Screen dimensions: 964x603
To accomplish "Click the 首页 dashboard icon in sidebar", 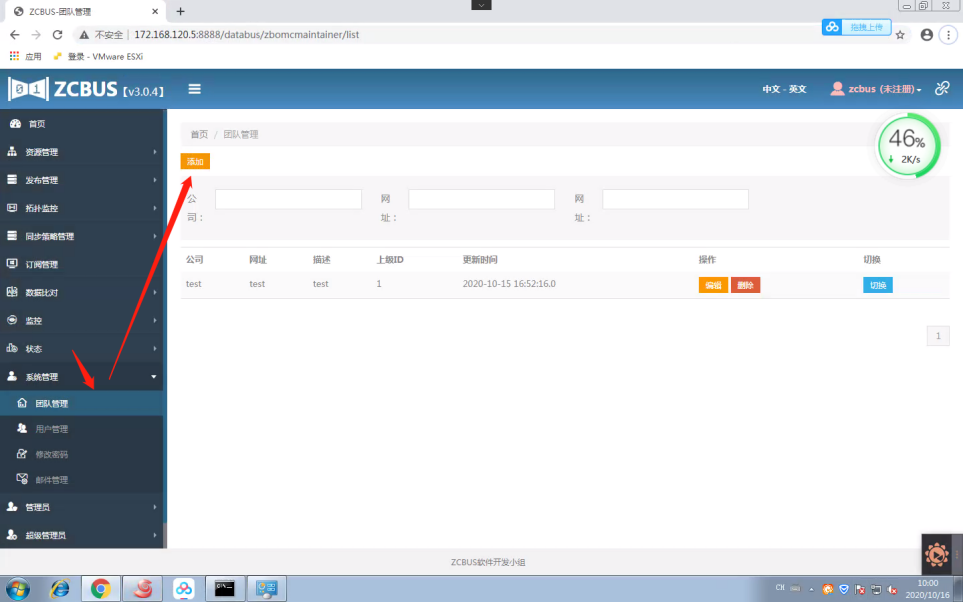I will click(x=15, y=124).
